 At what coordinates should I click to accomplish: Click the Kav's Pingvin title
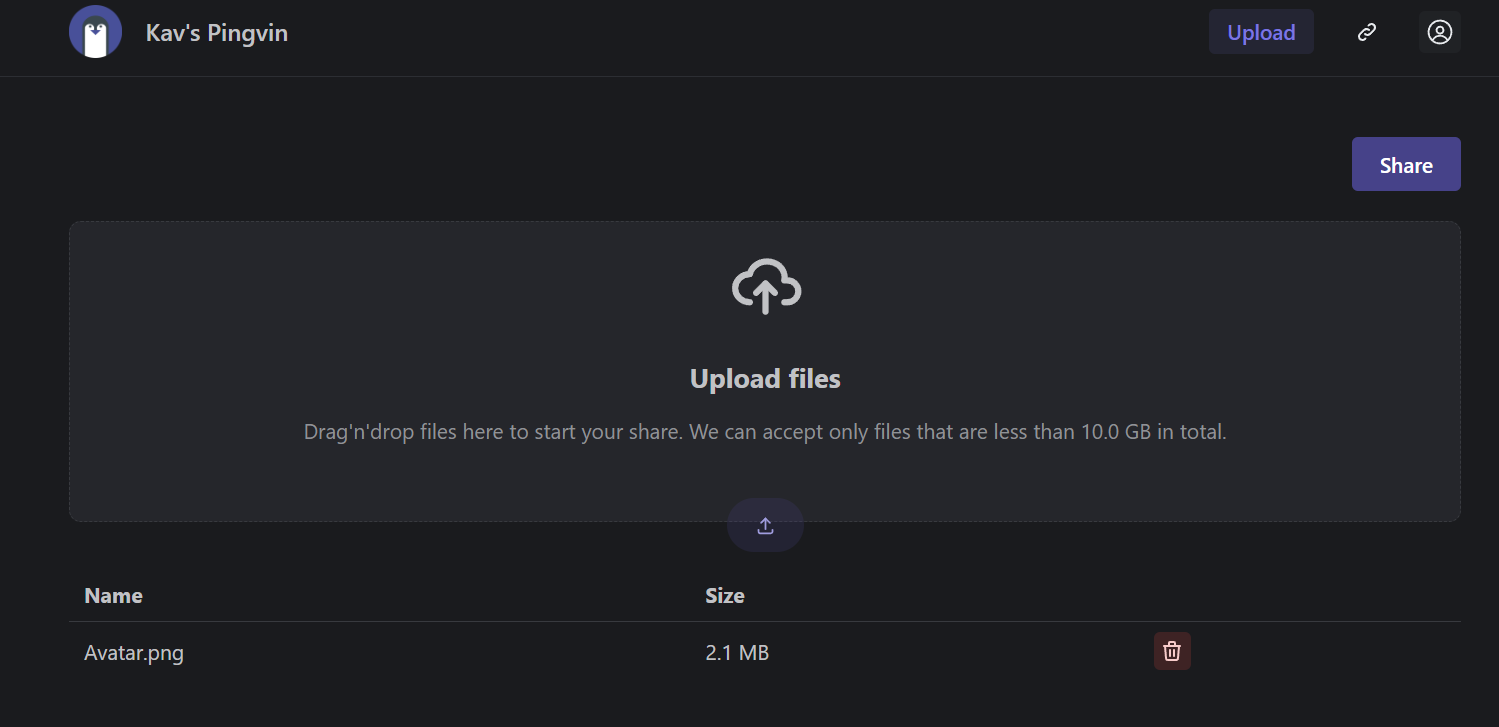tap(216, 32)
